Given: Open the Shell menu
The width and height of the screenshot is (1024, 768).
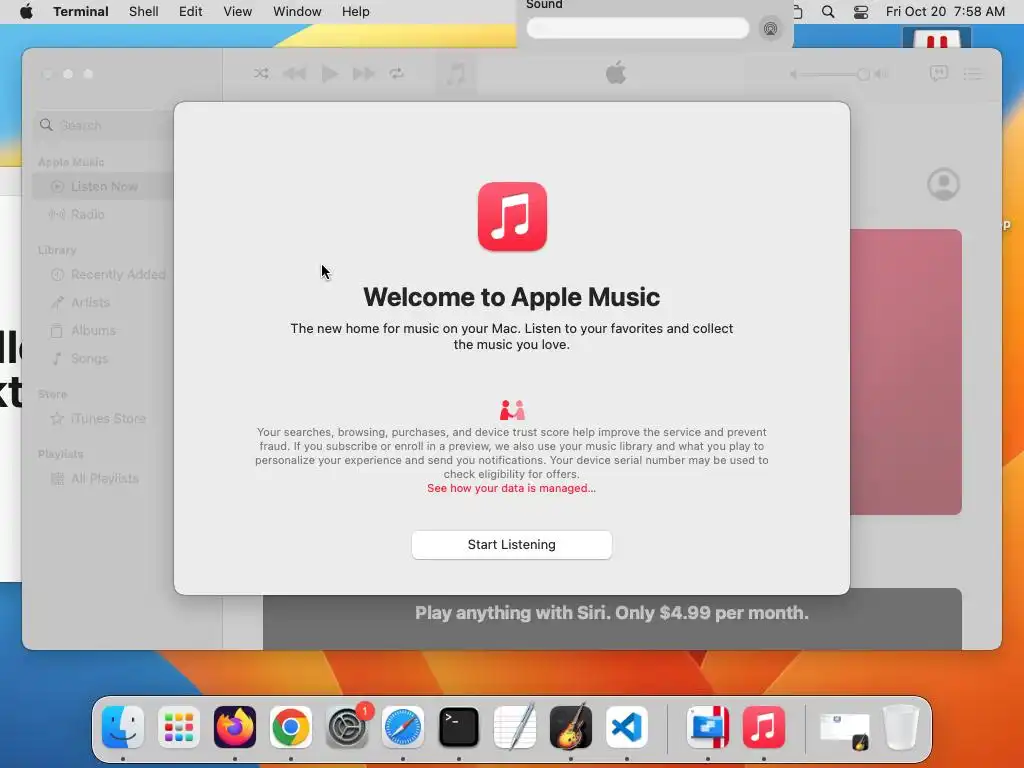Looking at the screenshot, I should point(144,12).
